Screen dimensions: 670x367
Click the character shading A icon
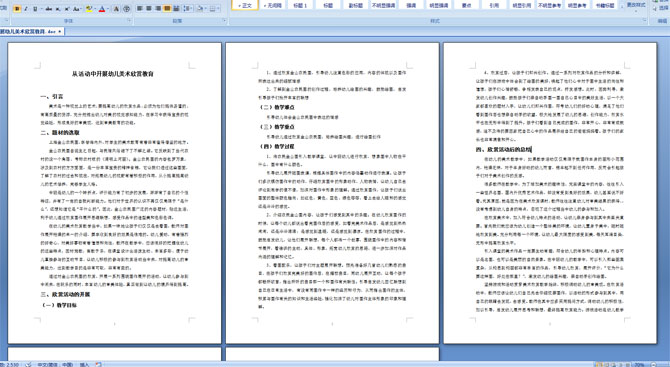coord(116,9)
